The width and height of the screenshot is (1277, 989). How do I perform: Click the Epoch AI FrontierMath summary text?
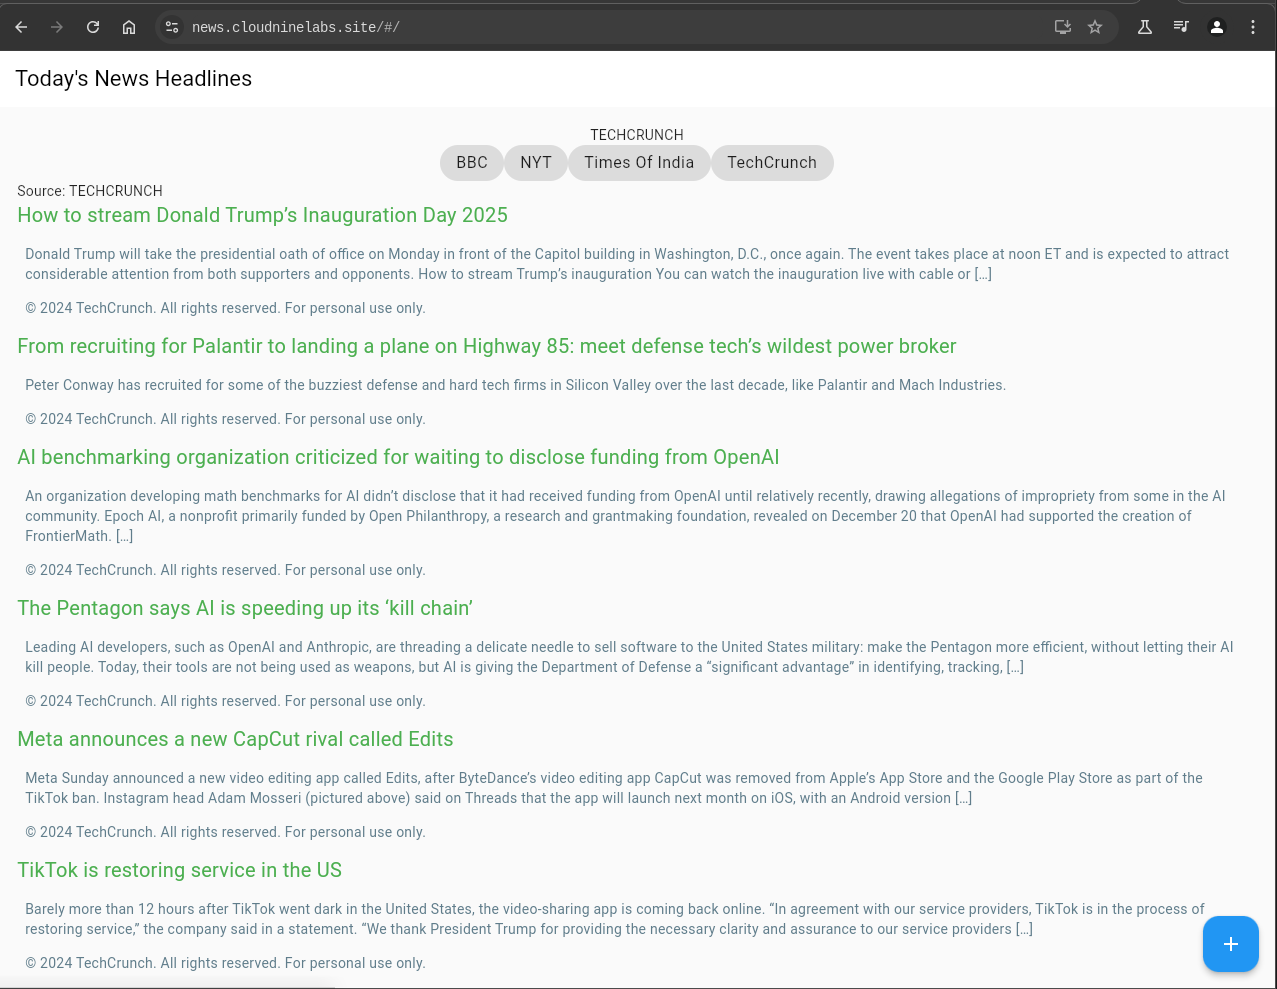(625, 516)
